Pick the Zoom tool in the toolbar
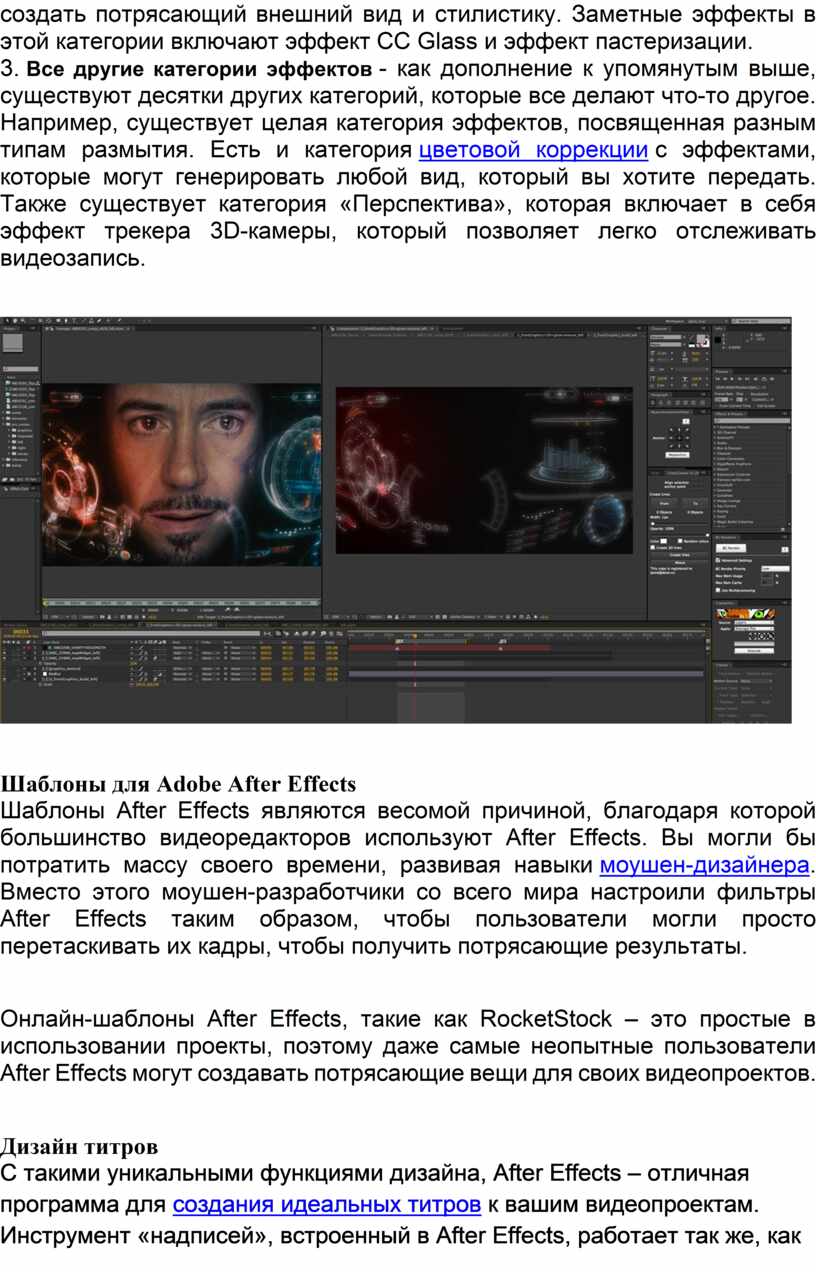Screen dimensions: 816x1272 pyautogui.click(x=24, y=320)
